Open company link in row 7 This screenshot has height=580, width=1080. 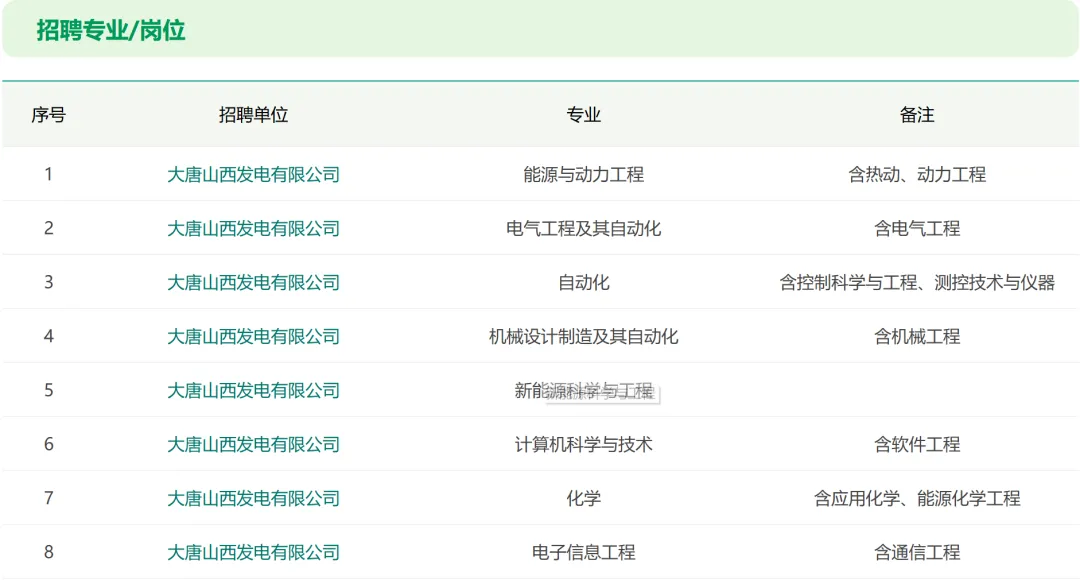click(253, 498)
